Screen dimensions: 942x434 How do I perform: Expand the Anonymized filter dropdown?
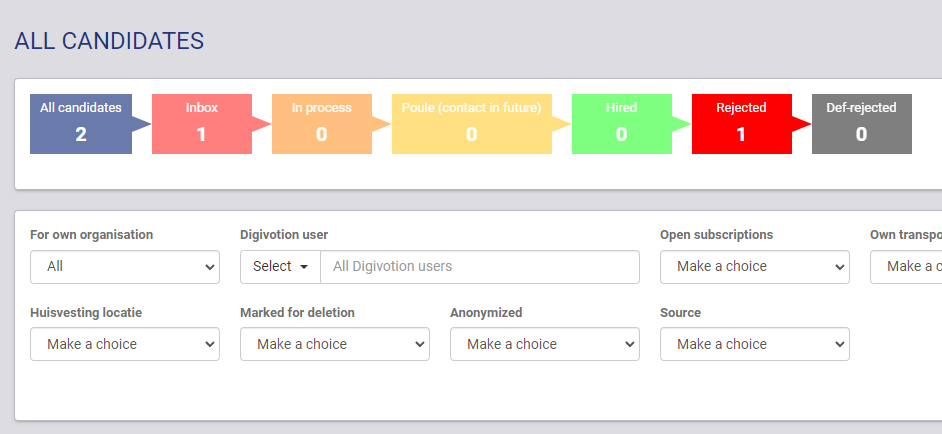click(x=544, y=344)
